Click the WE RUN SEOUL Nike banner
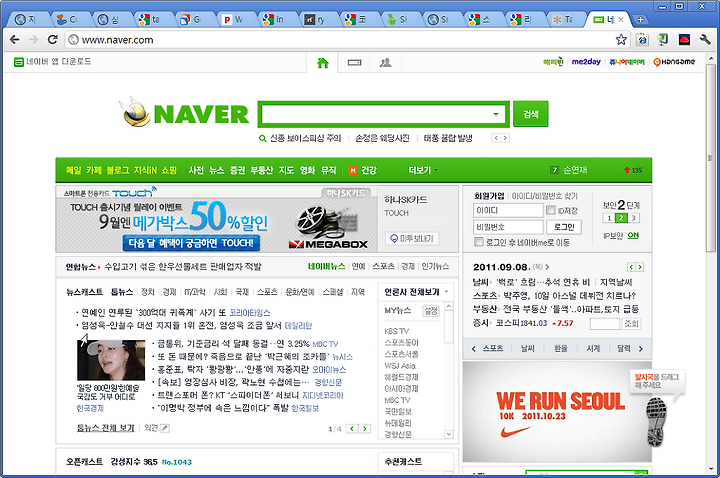 click(x=557, y=411)
